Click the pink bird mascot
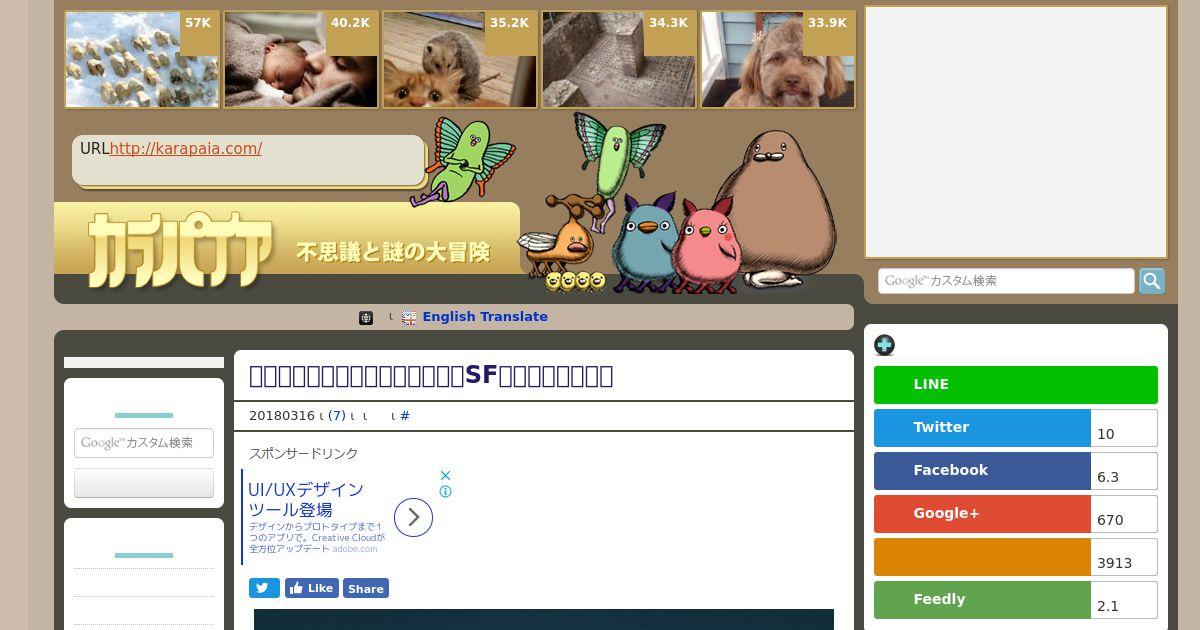Image resolution: width=1200 pixels, height=630 pixels. point(706,245)
